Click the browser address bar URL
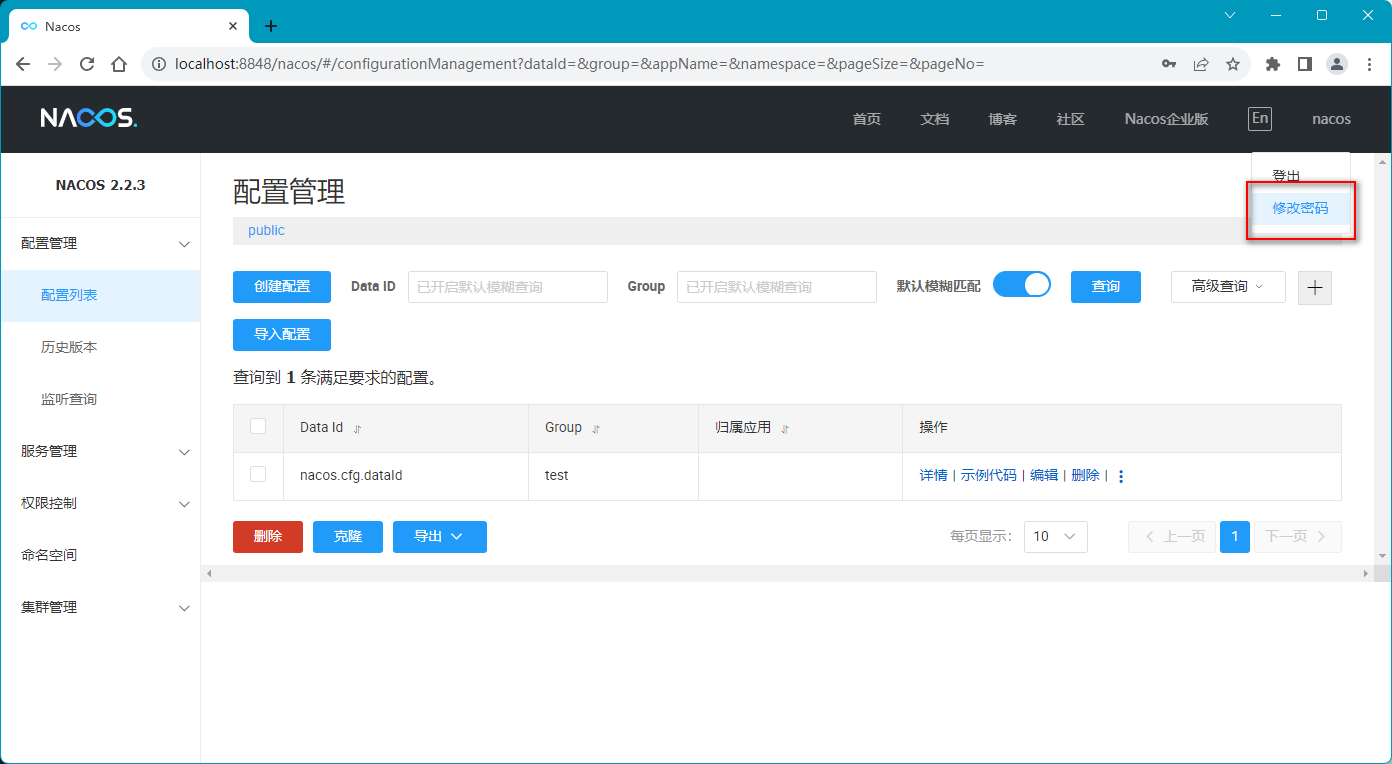Screen dimensions: 1392x764 pyautogui.click(x=580, y=64)
